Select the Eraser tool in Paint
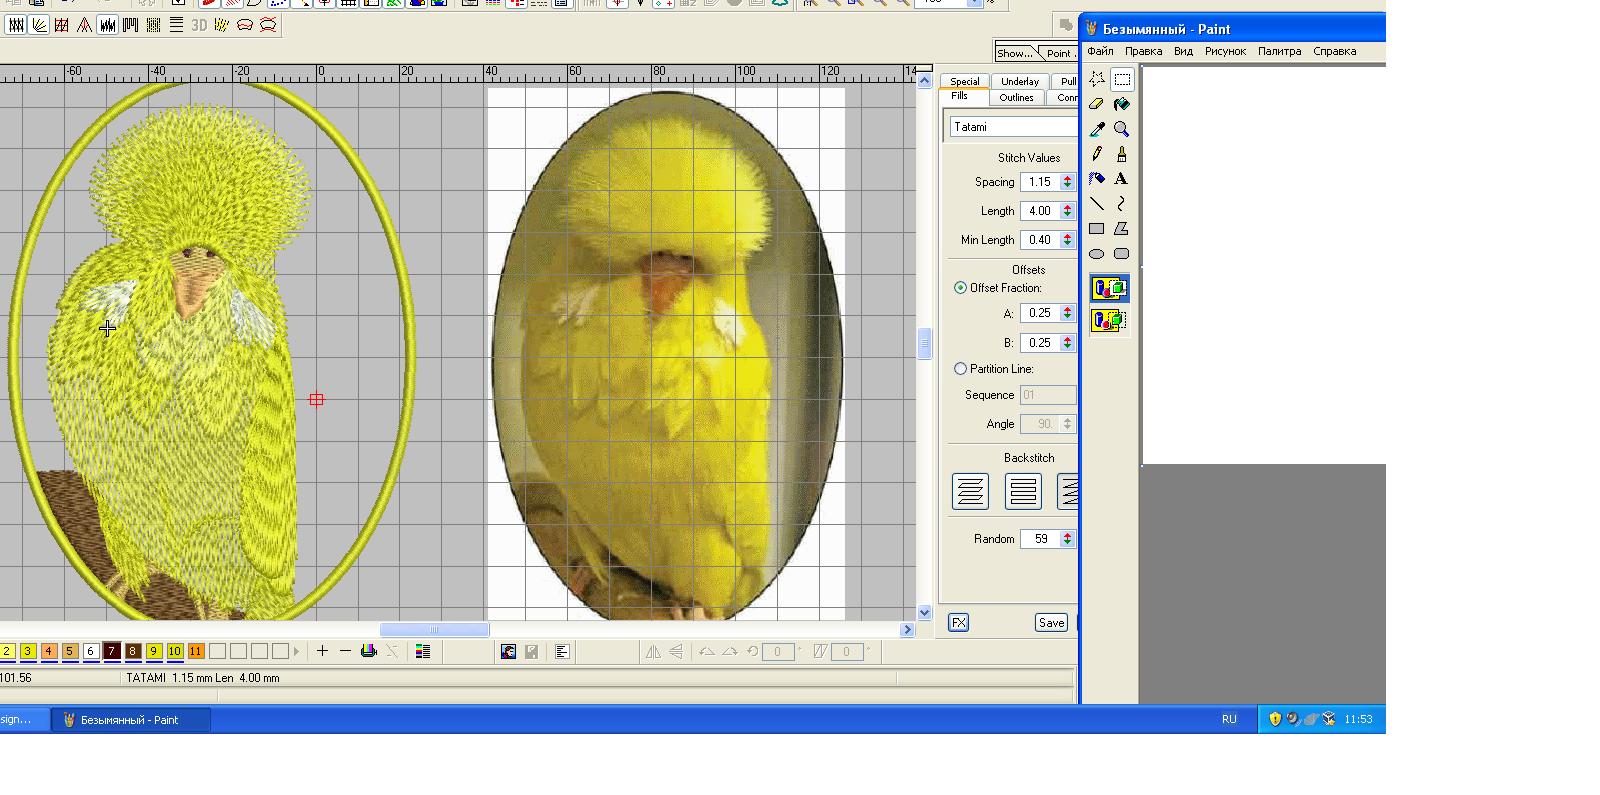Screen dimensions: 1600x795 (1097, 104)
